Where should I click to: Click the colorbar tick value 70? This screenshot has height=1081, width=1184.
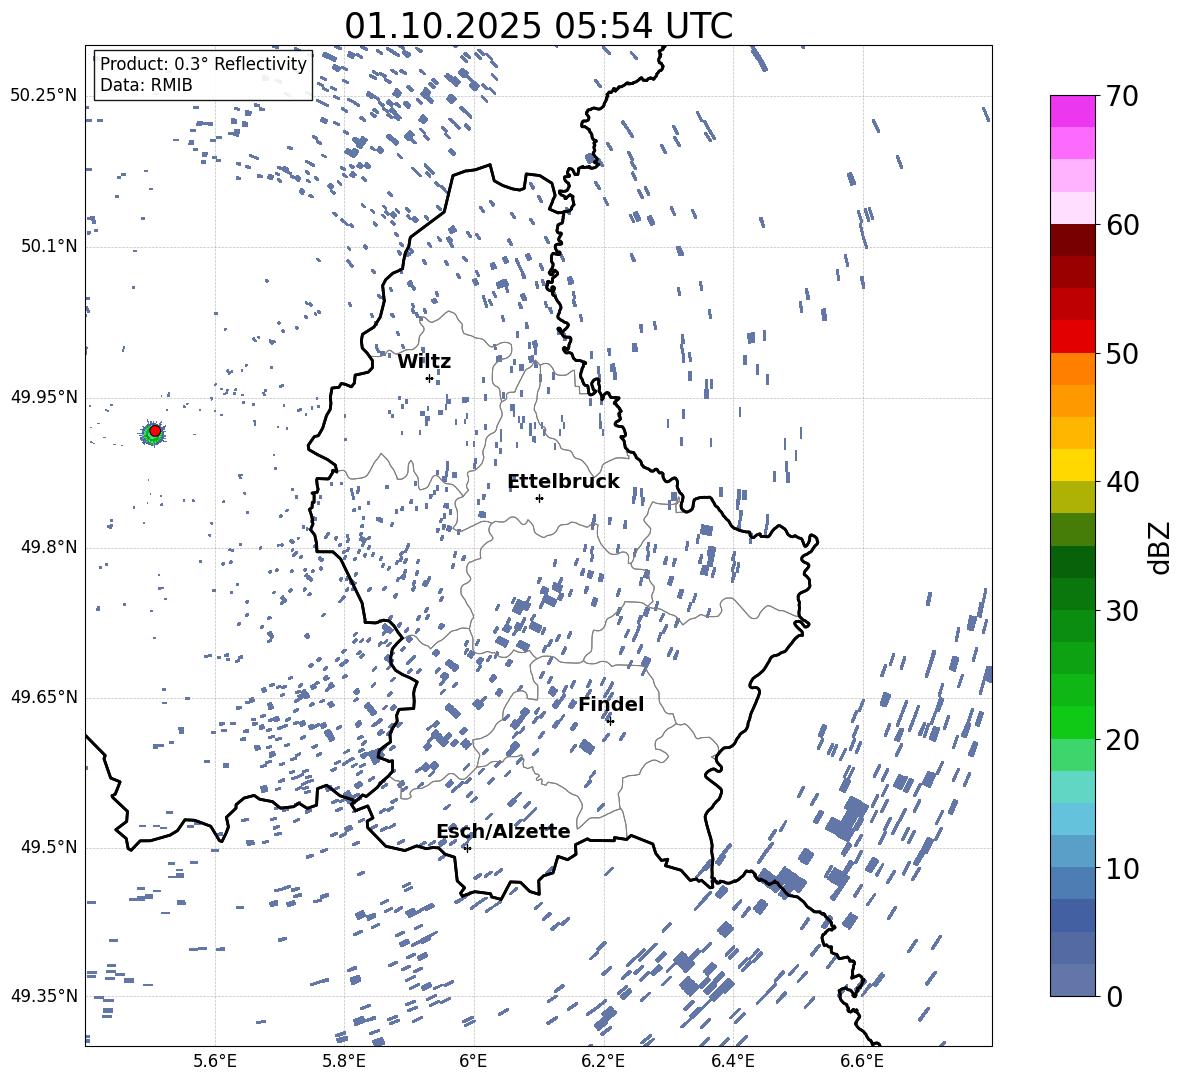pyautogui.click(x=1123, y=96)
